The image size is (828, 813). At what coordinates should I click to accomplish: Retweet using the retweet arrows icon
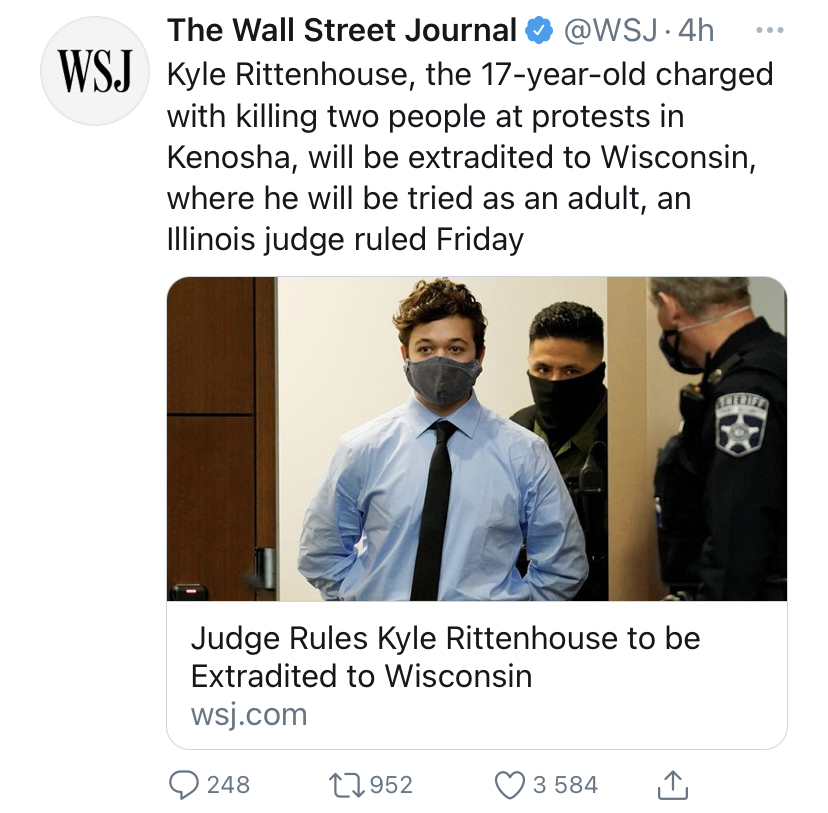pyautogui.click(x=346, y=785)
